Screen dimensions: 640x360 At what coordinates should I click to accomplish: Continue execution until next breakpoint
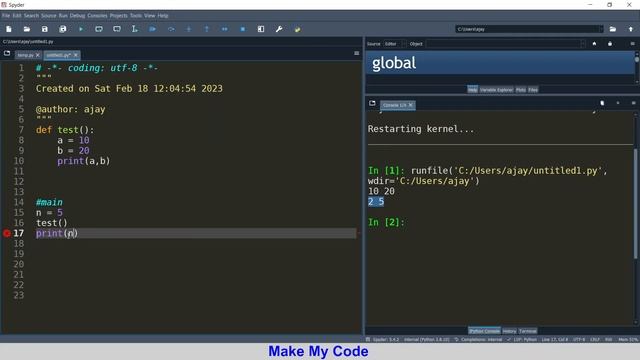pos(224,29)
